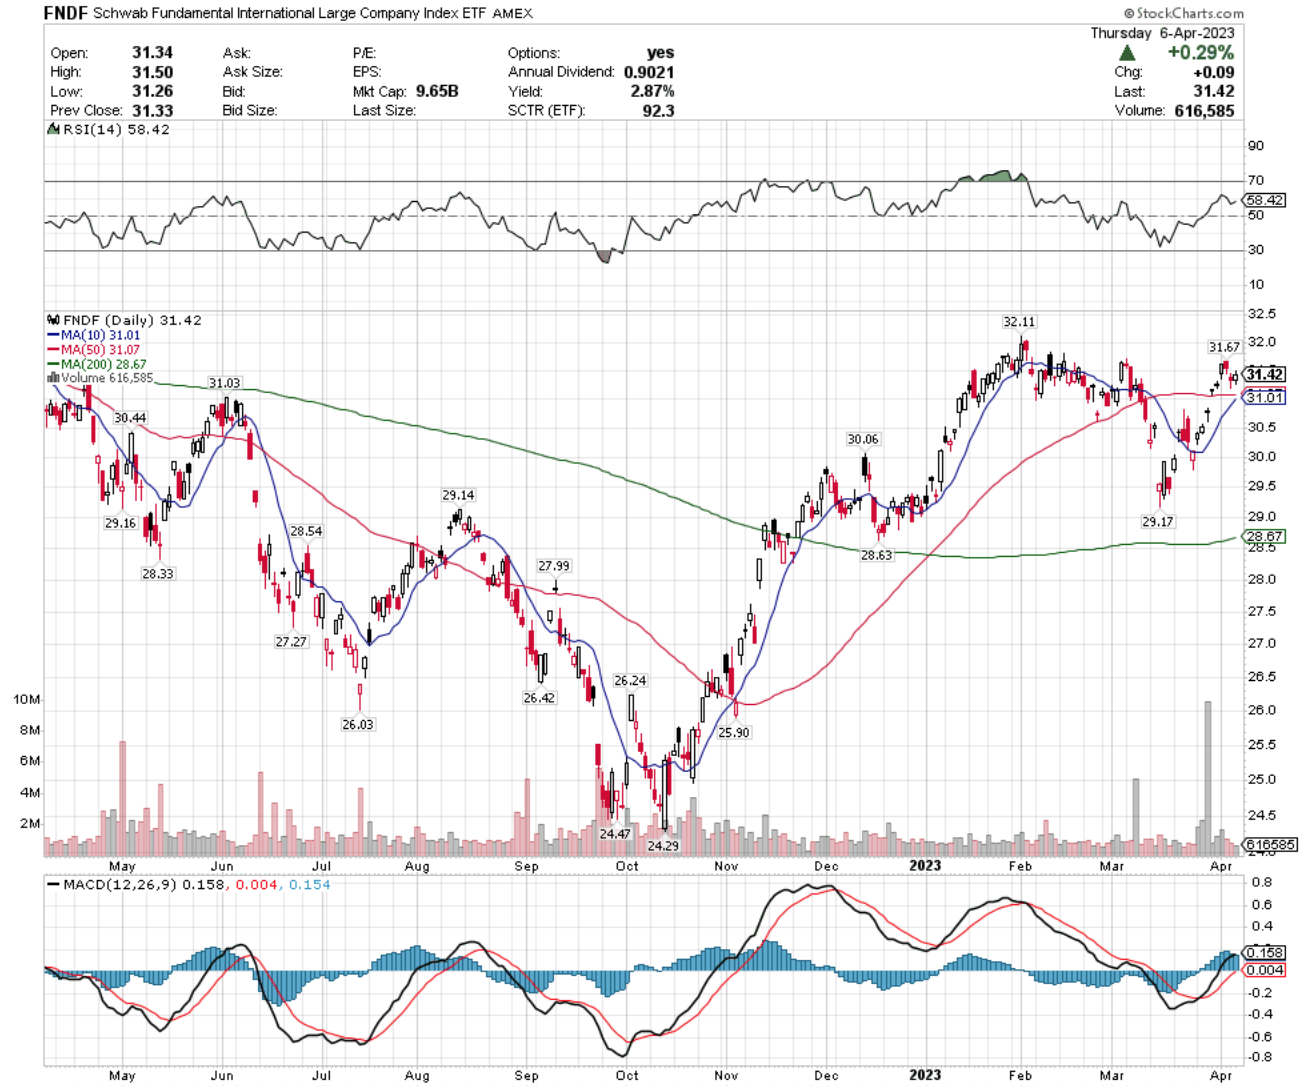Click the MACD histogram value 0.154
Viewport: 1300px width, 1086px height.
click(309, 885)
